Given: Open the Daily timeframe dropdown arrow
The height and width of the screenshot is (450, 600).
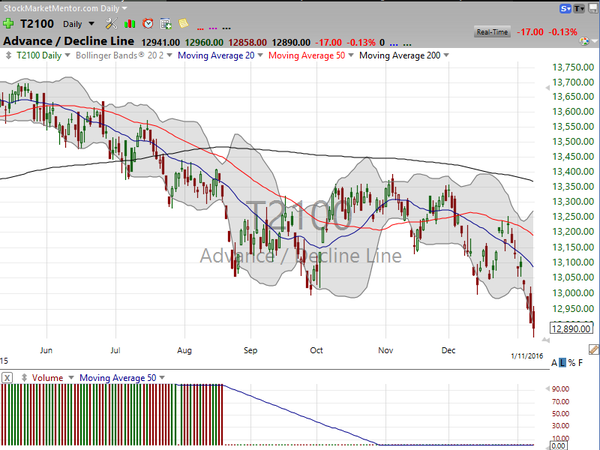Looking at the screenshot, I should click(91, 24).
